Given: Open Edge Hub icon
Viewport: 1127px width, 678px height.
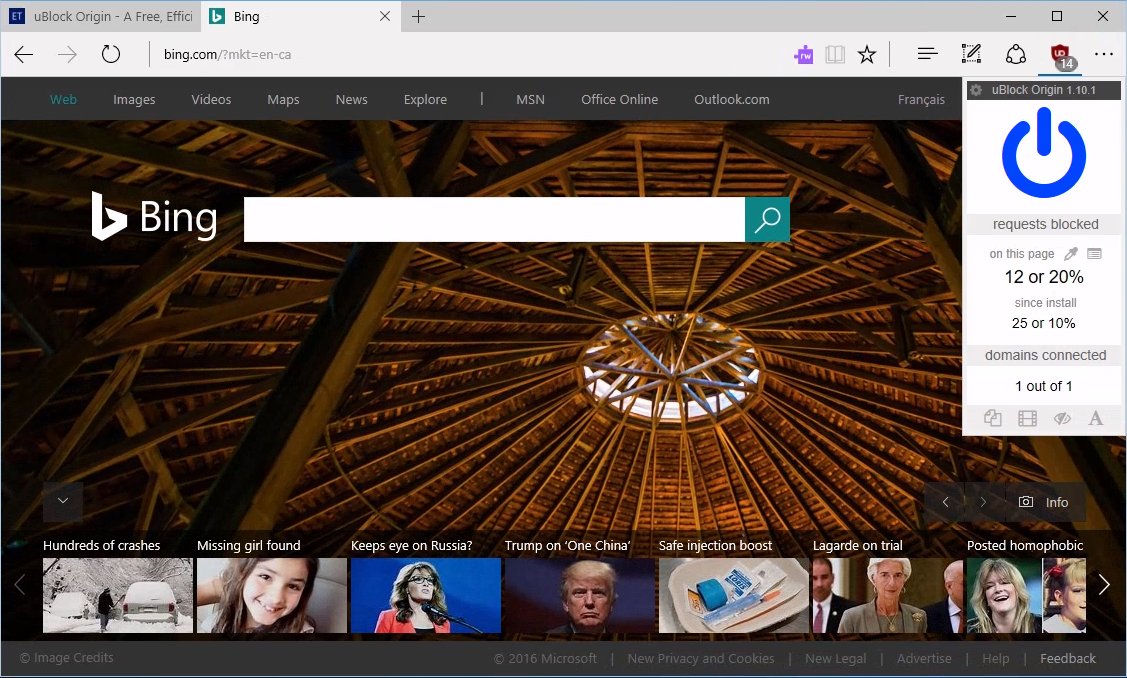Looking at the screenshot, I should pos(927,54).
